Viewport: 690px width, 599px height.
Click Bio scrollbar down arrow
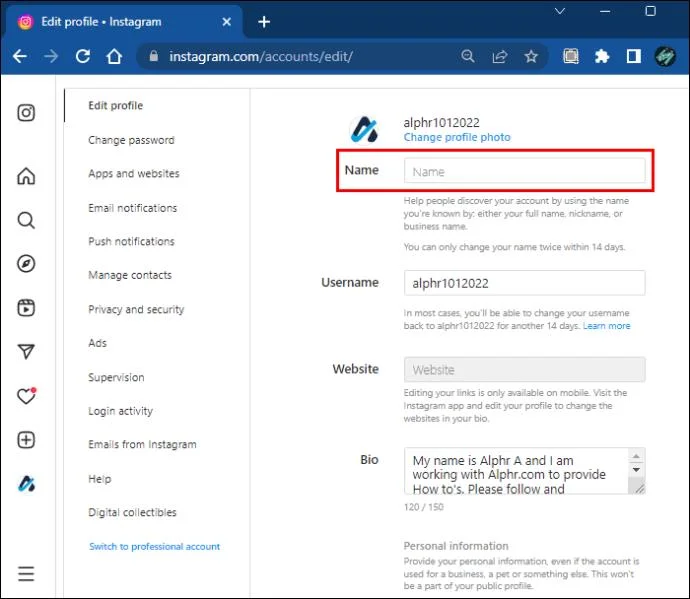tap(636, 470)
